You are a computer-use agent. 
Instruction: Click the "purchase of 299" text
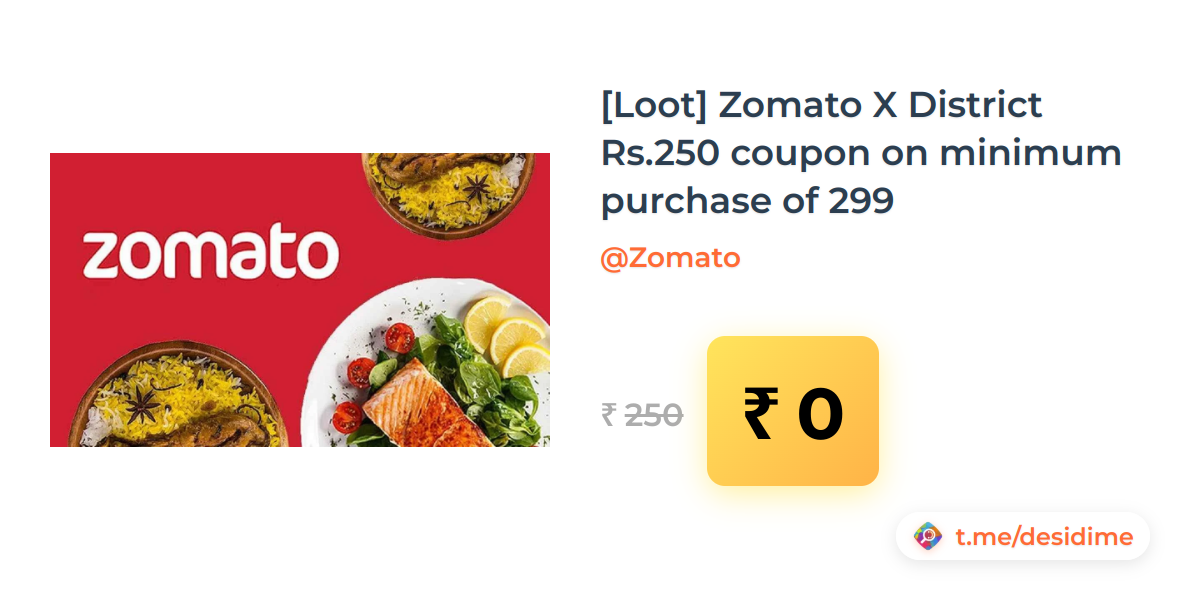(x=747, y=201)
